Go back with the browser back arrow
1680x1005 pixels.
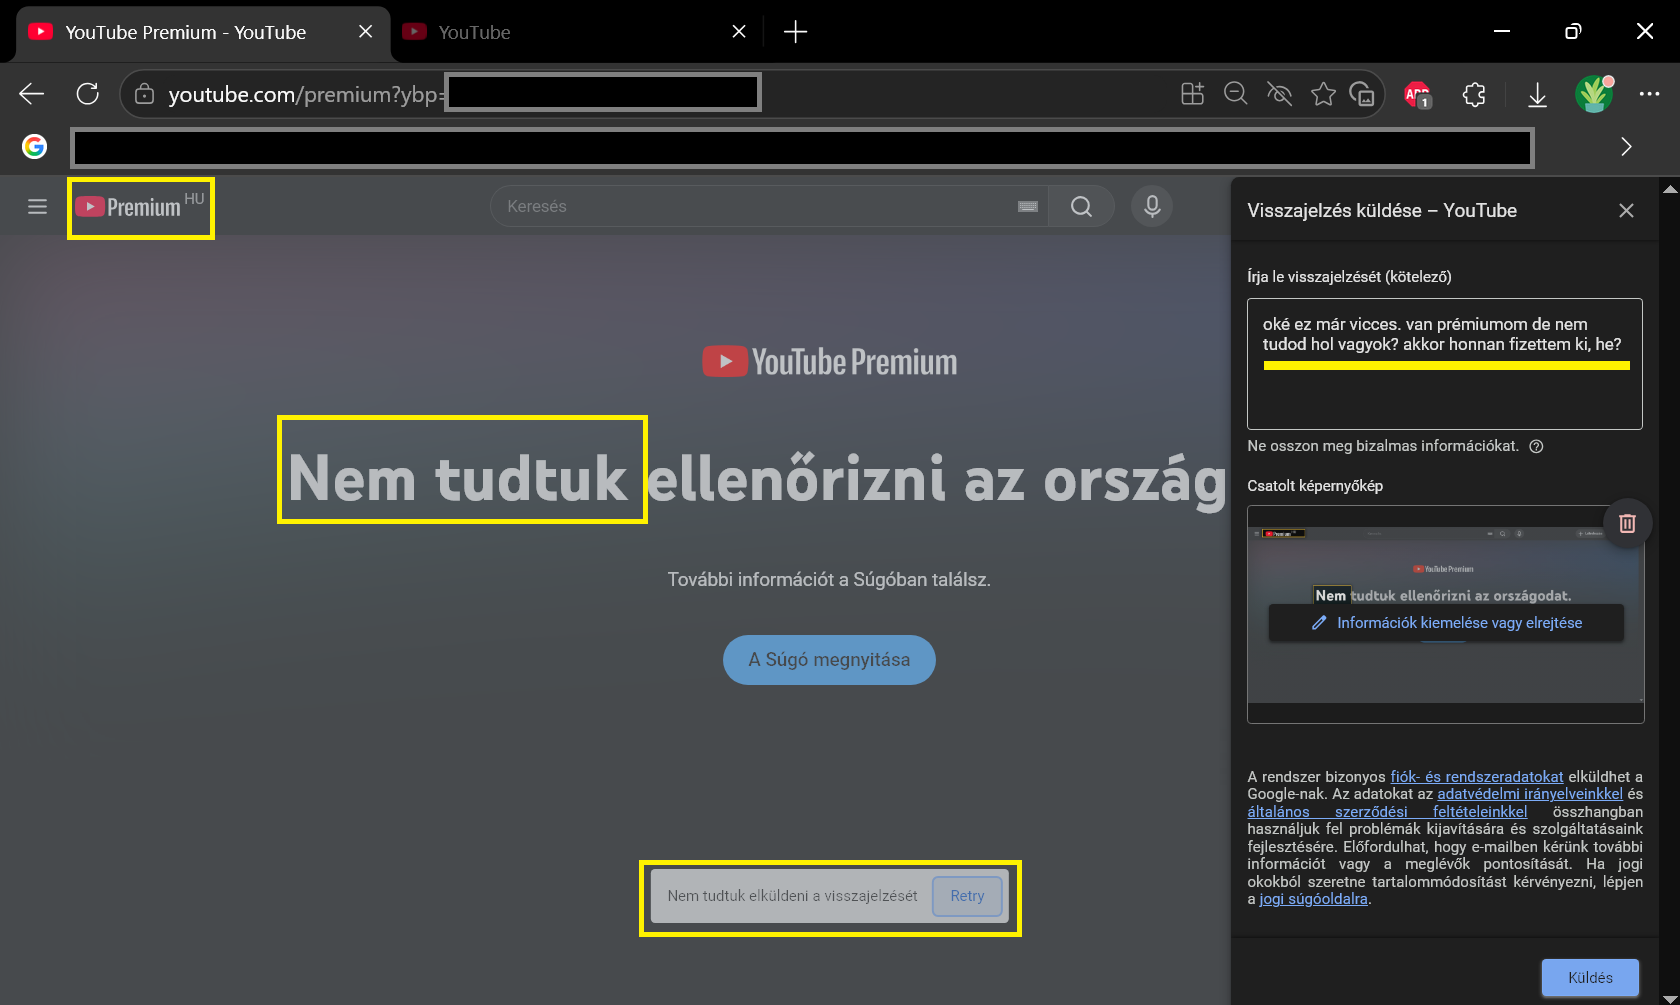[32, 94]
